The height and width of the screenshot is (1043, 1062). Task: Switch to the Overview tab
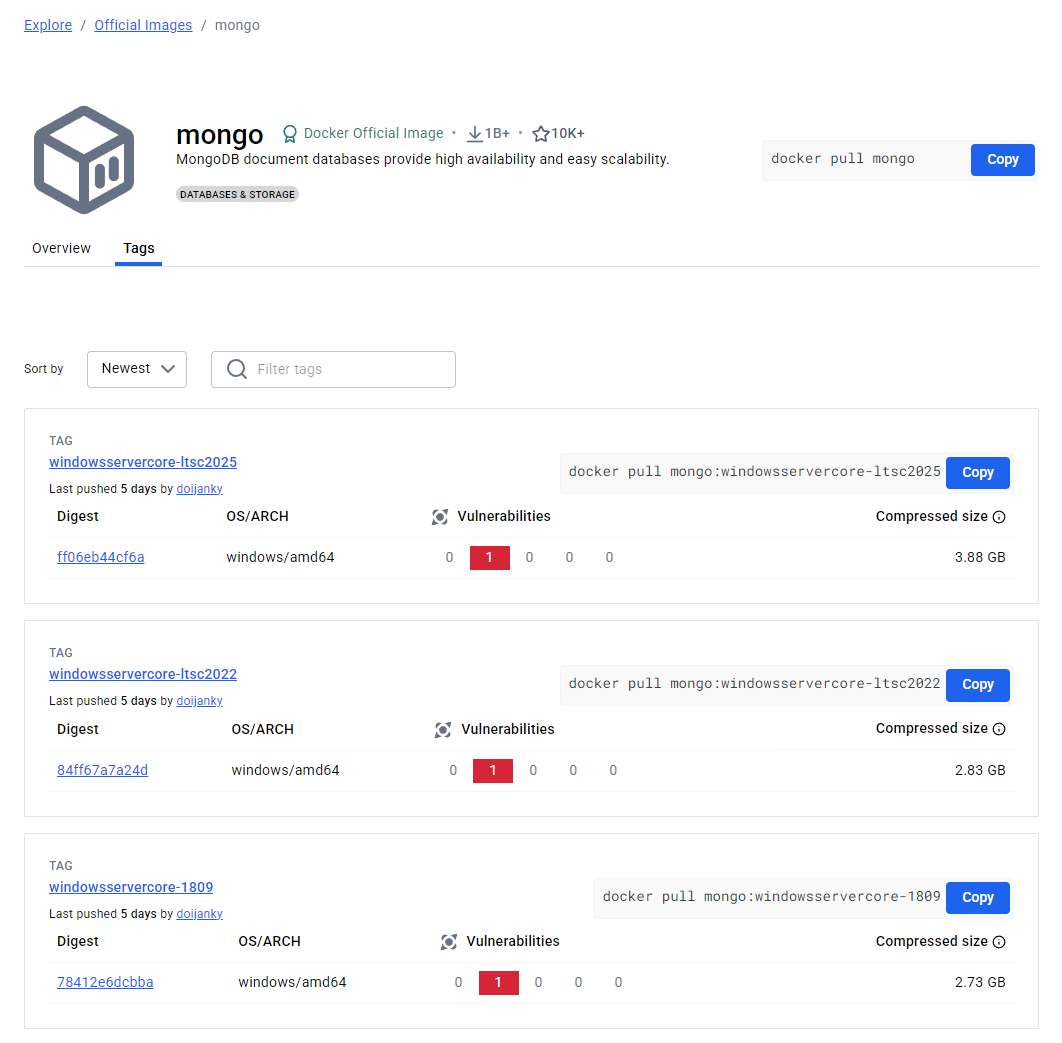coord(61,248)
